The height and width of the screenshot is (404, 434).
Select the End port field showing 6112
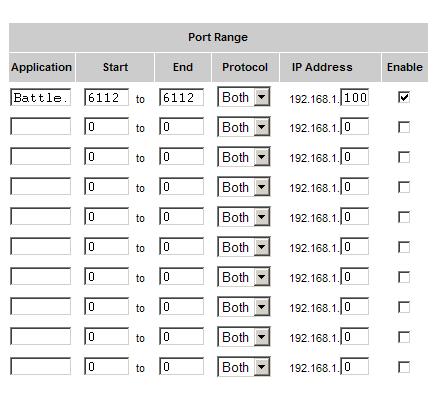tap(181, 97)
